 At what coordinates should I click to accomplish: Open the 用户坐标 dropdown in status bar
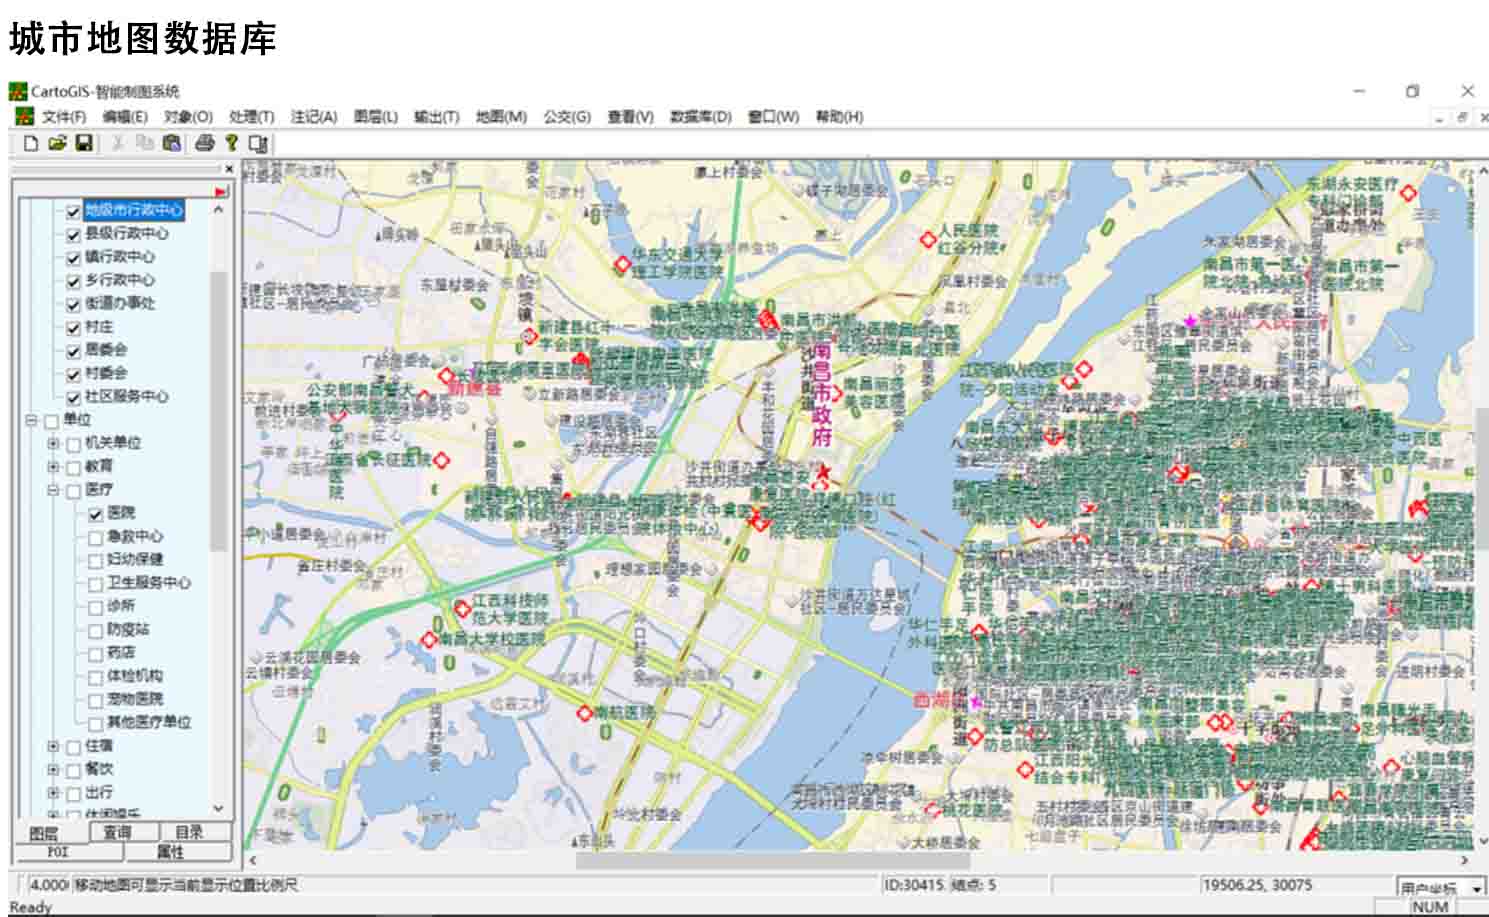coord(1476,888)
